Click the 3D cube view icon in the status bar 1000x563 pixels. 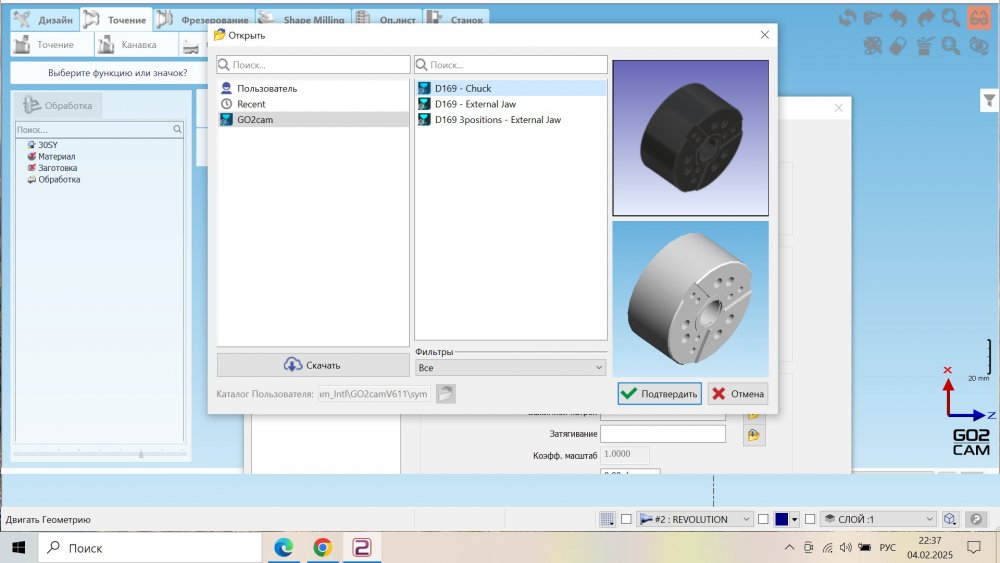click(950, 519)
